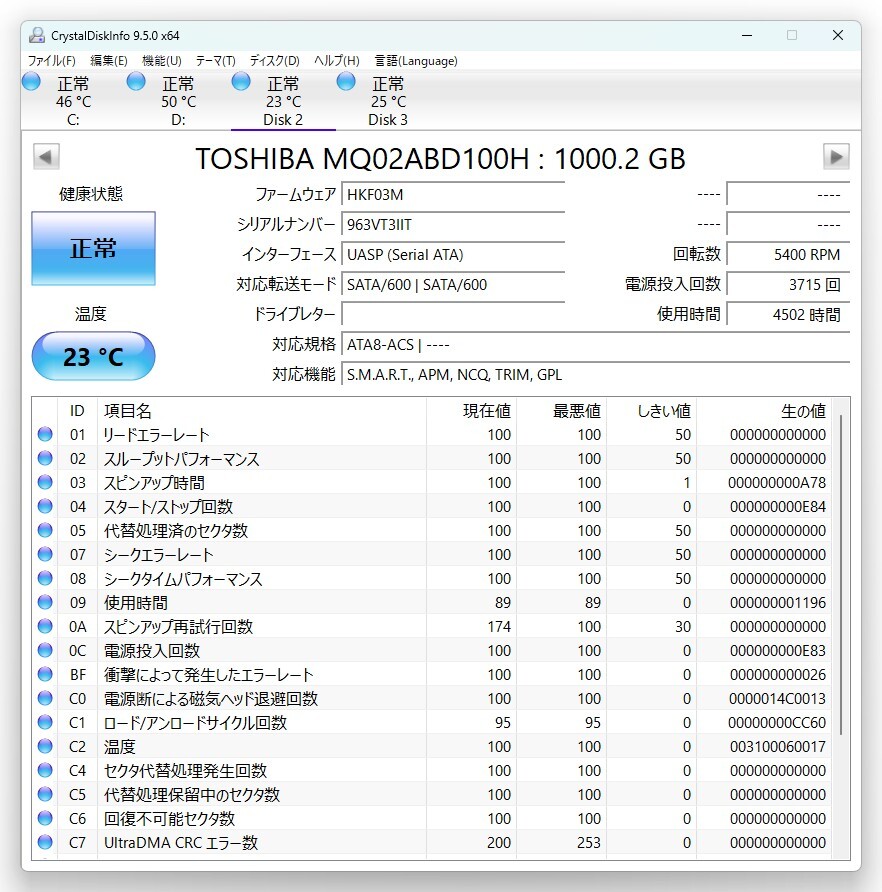Screen dimensions: 882x892
Task: Click the status orb for ID 02
Action: [x=45, y=459]
